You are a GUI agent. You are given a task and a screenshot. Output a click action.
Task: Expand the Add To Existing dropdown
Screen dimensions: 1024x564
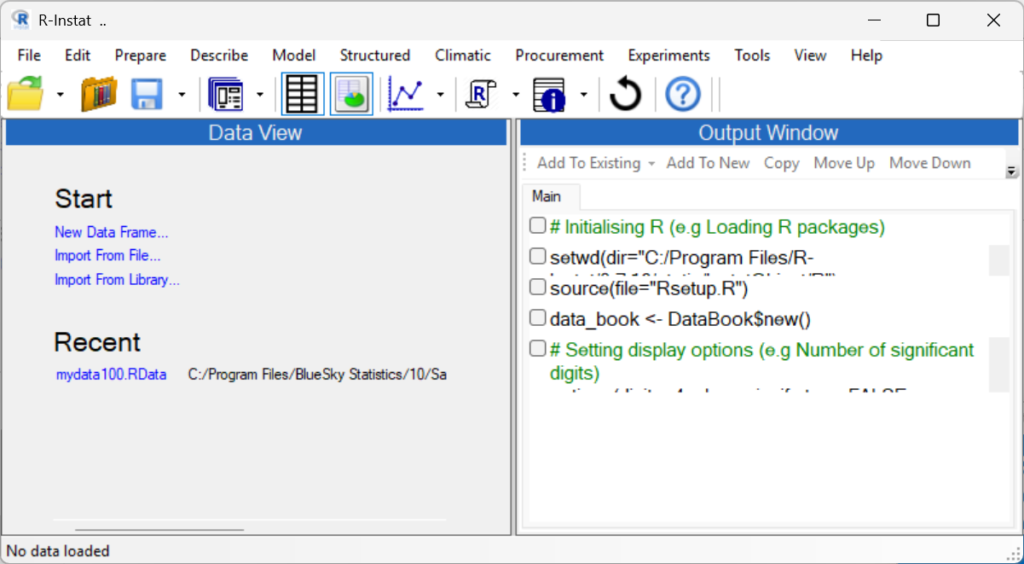coord(651,163)
